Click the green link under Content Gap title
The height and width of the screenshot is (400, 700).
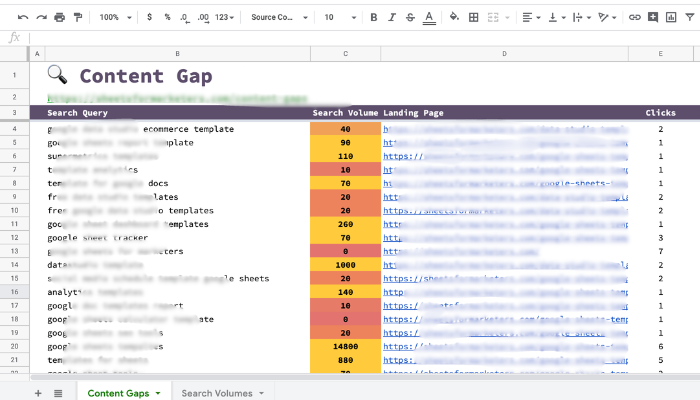[177, 98]
